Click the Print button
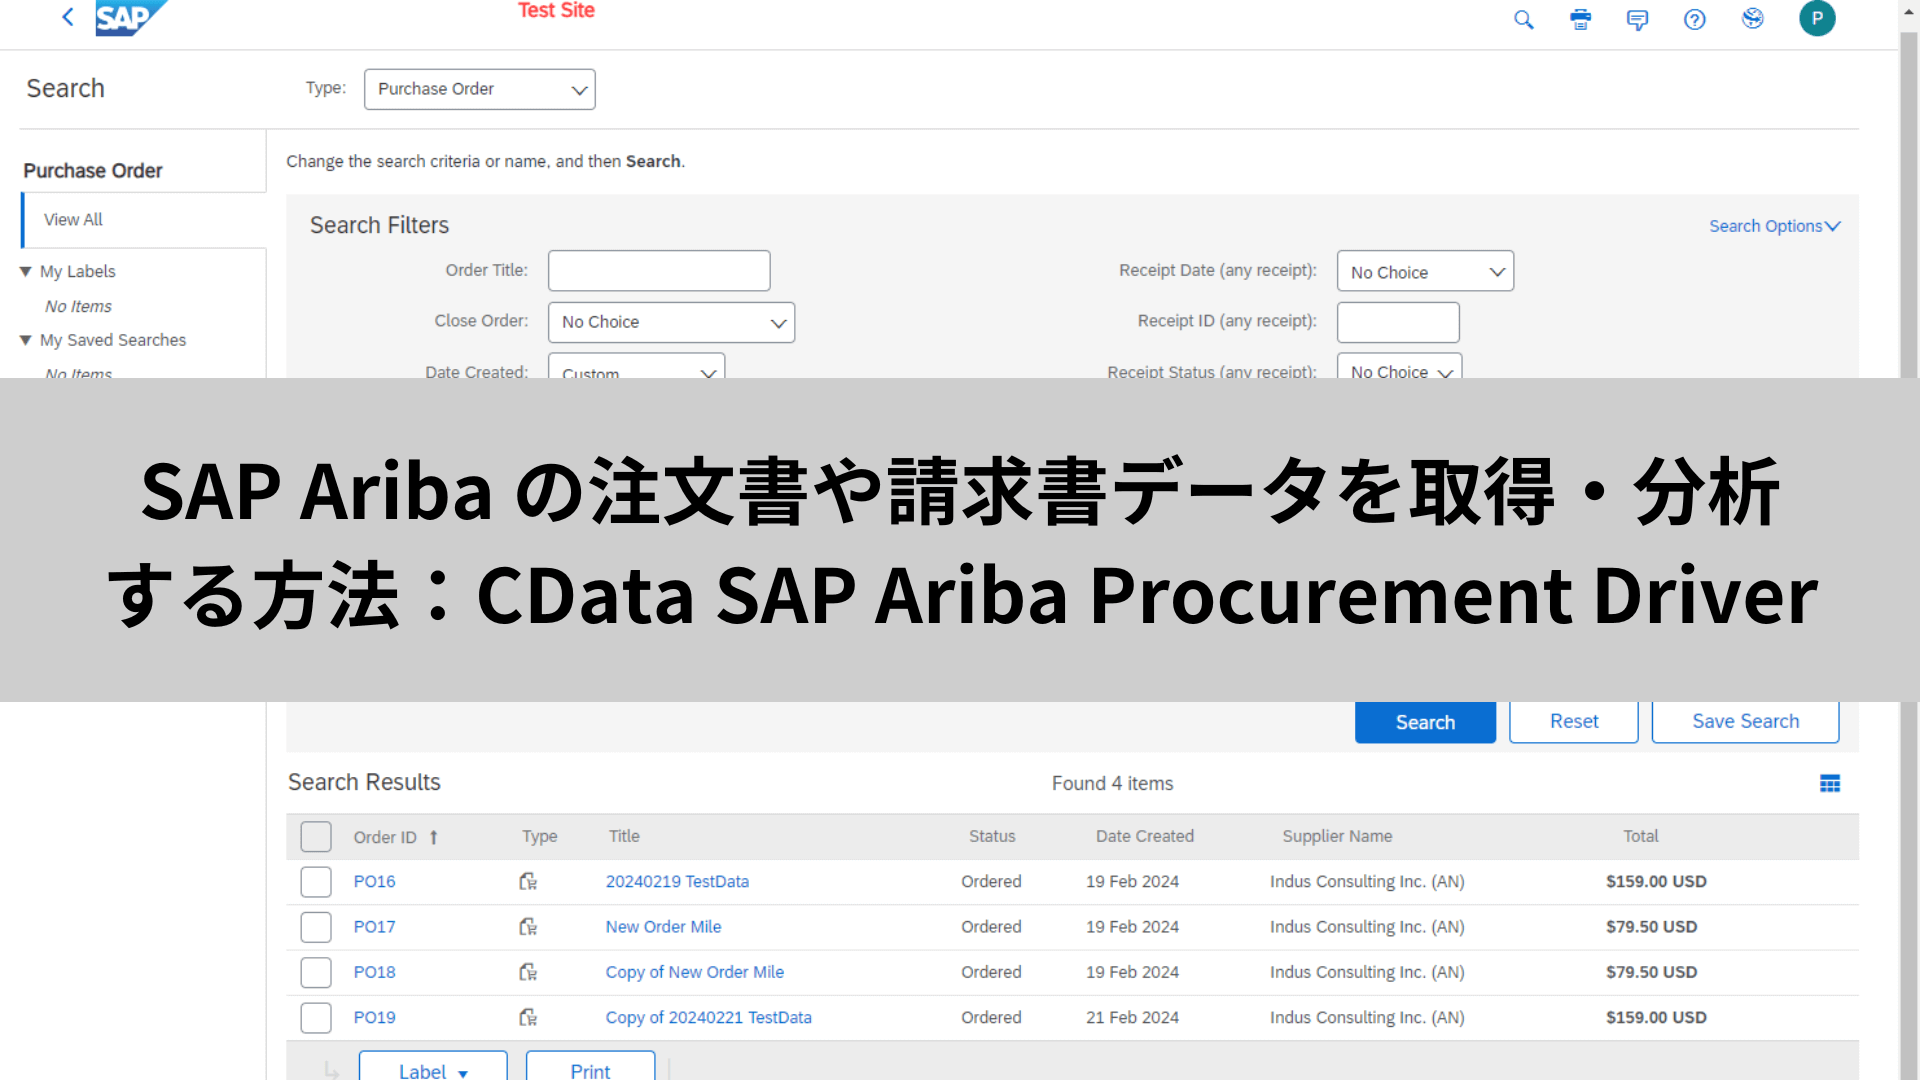 pos(590,1066)
